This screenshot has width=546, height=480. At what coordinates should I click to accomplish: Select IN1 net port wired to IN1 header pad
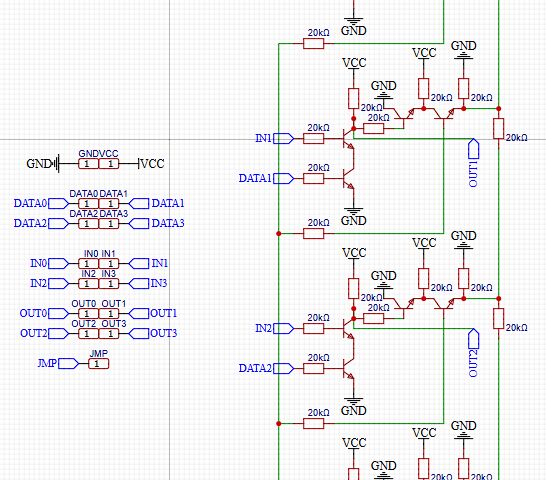[139, 263]
